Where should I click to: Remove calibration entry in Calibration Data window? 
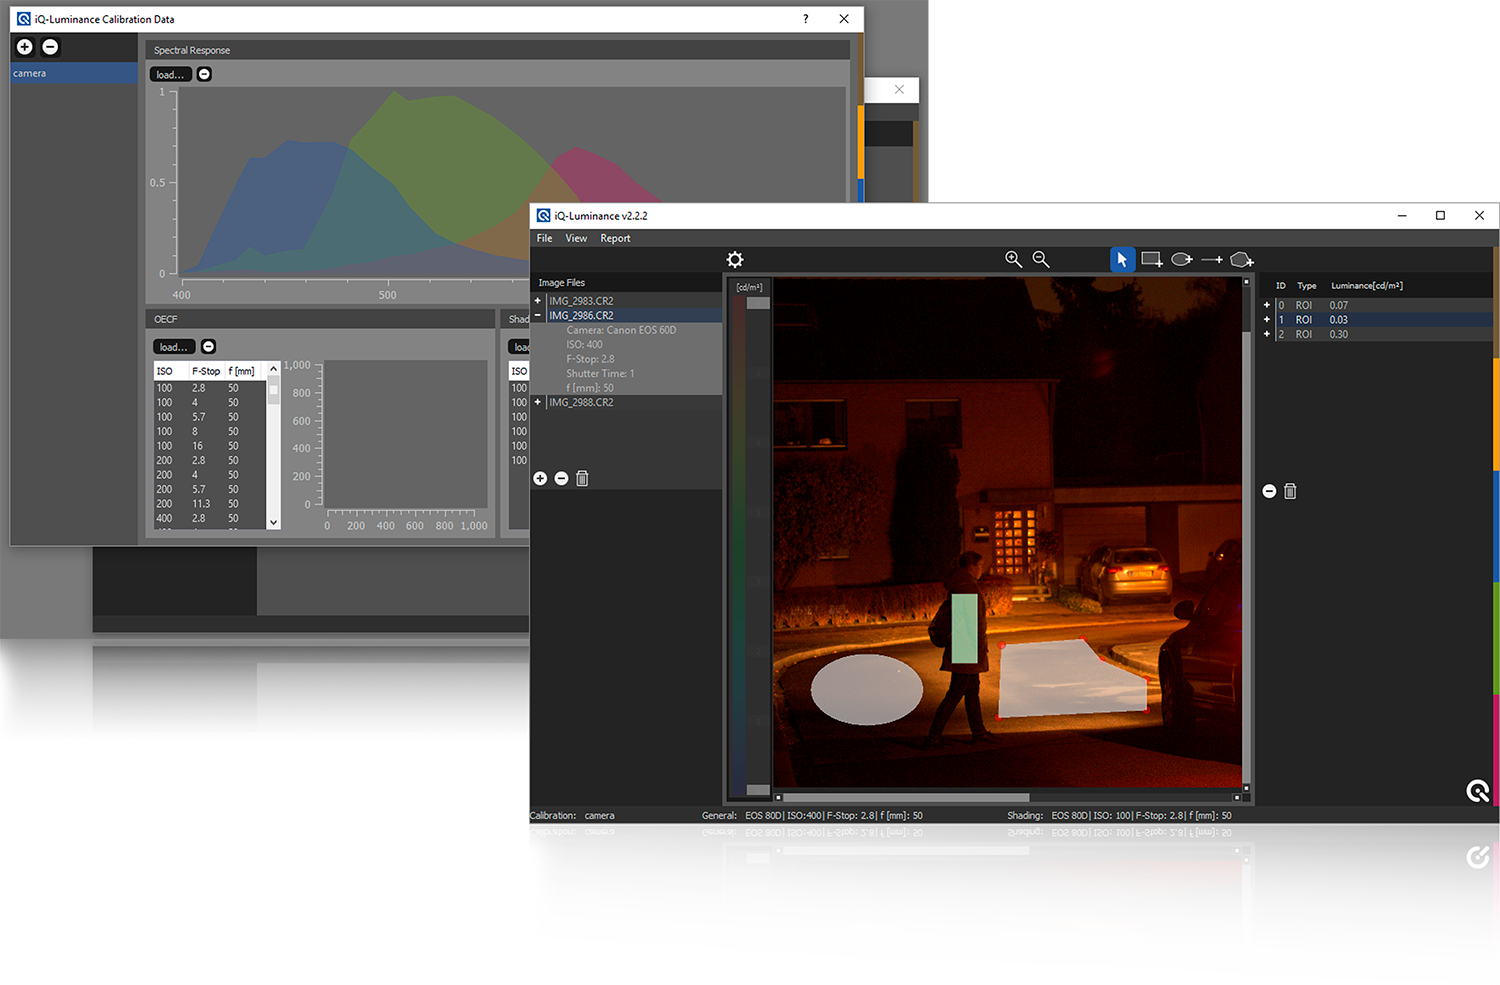(50, 47)
